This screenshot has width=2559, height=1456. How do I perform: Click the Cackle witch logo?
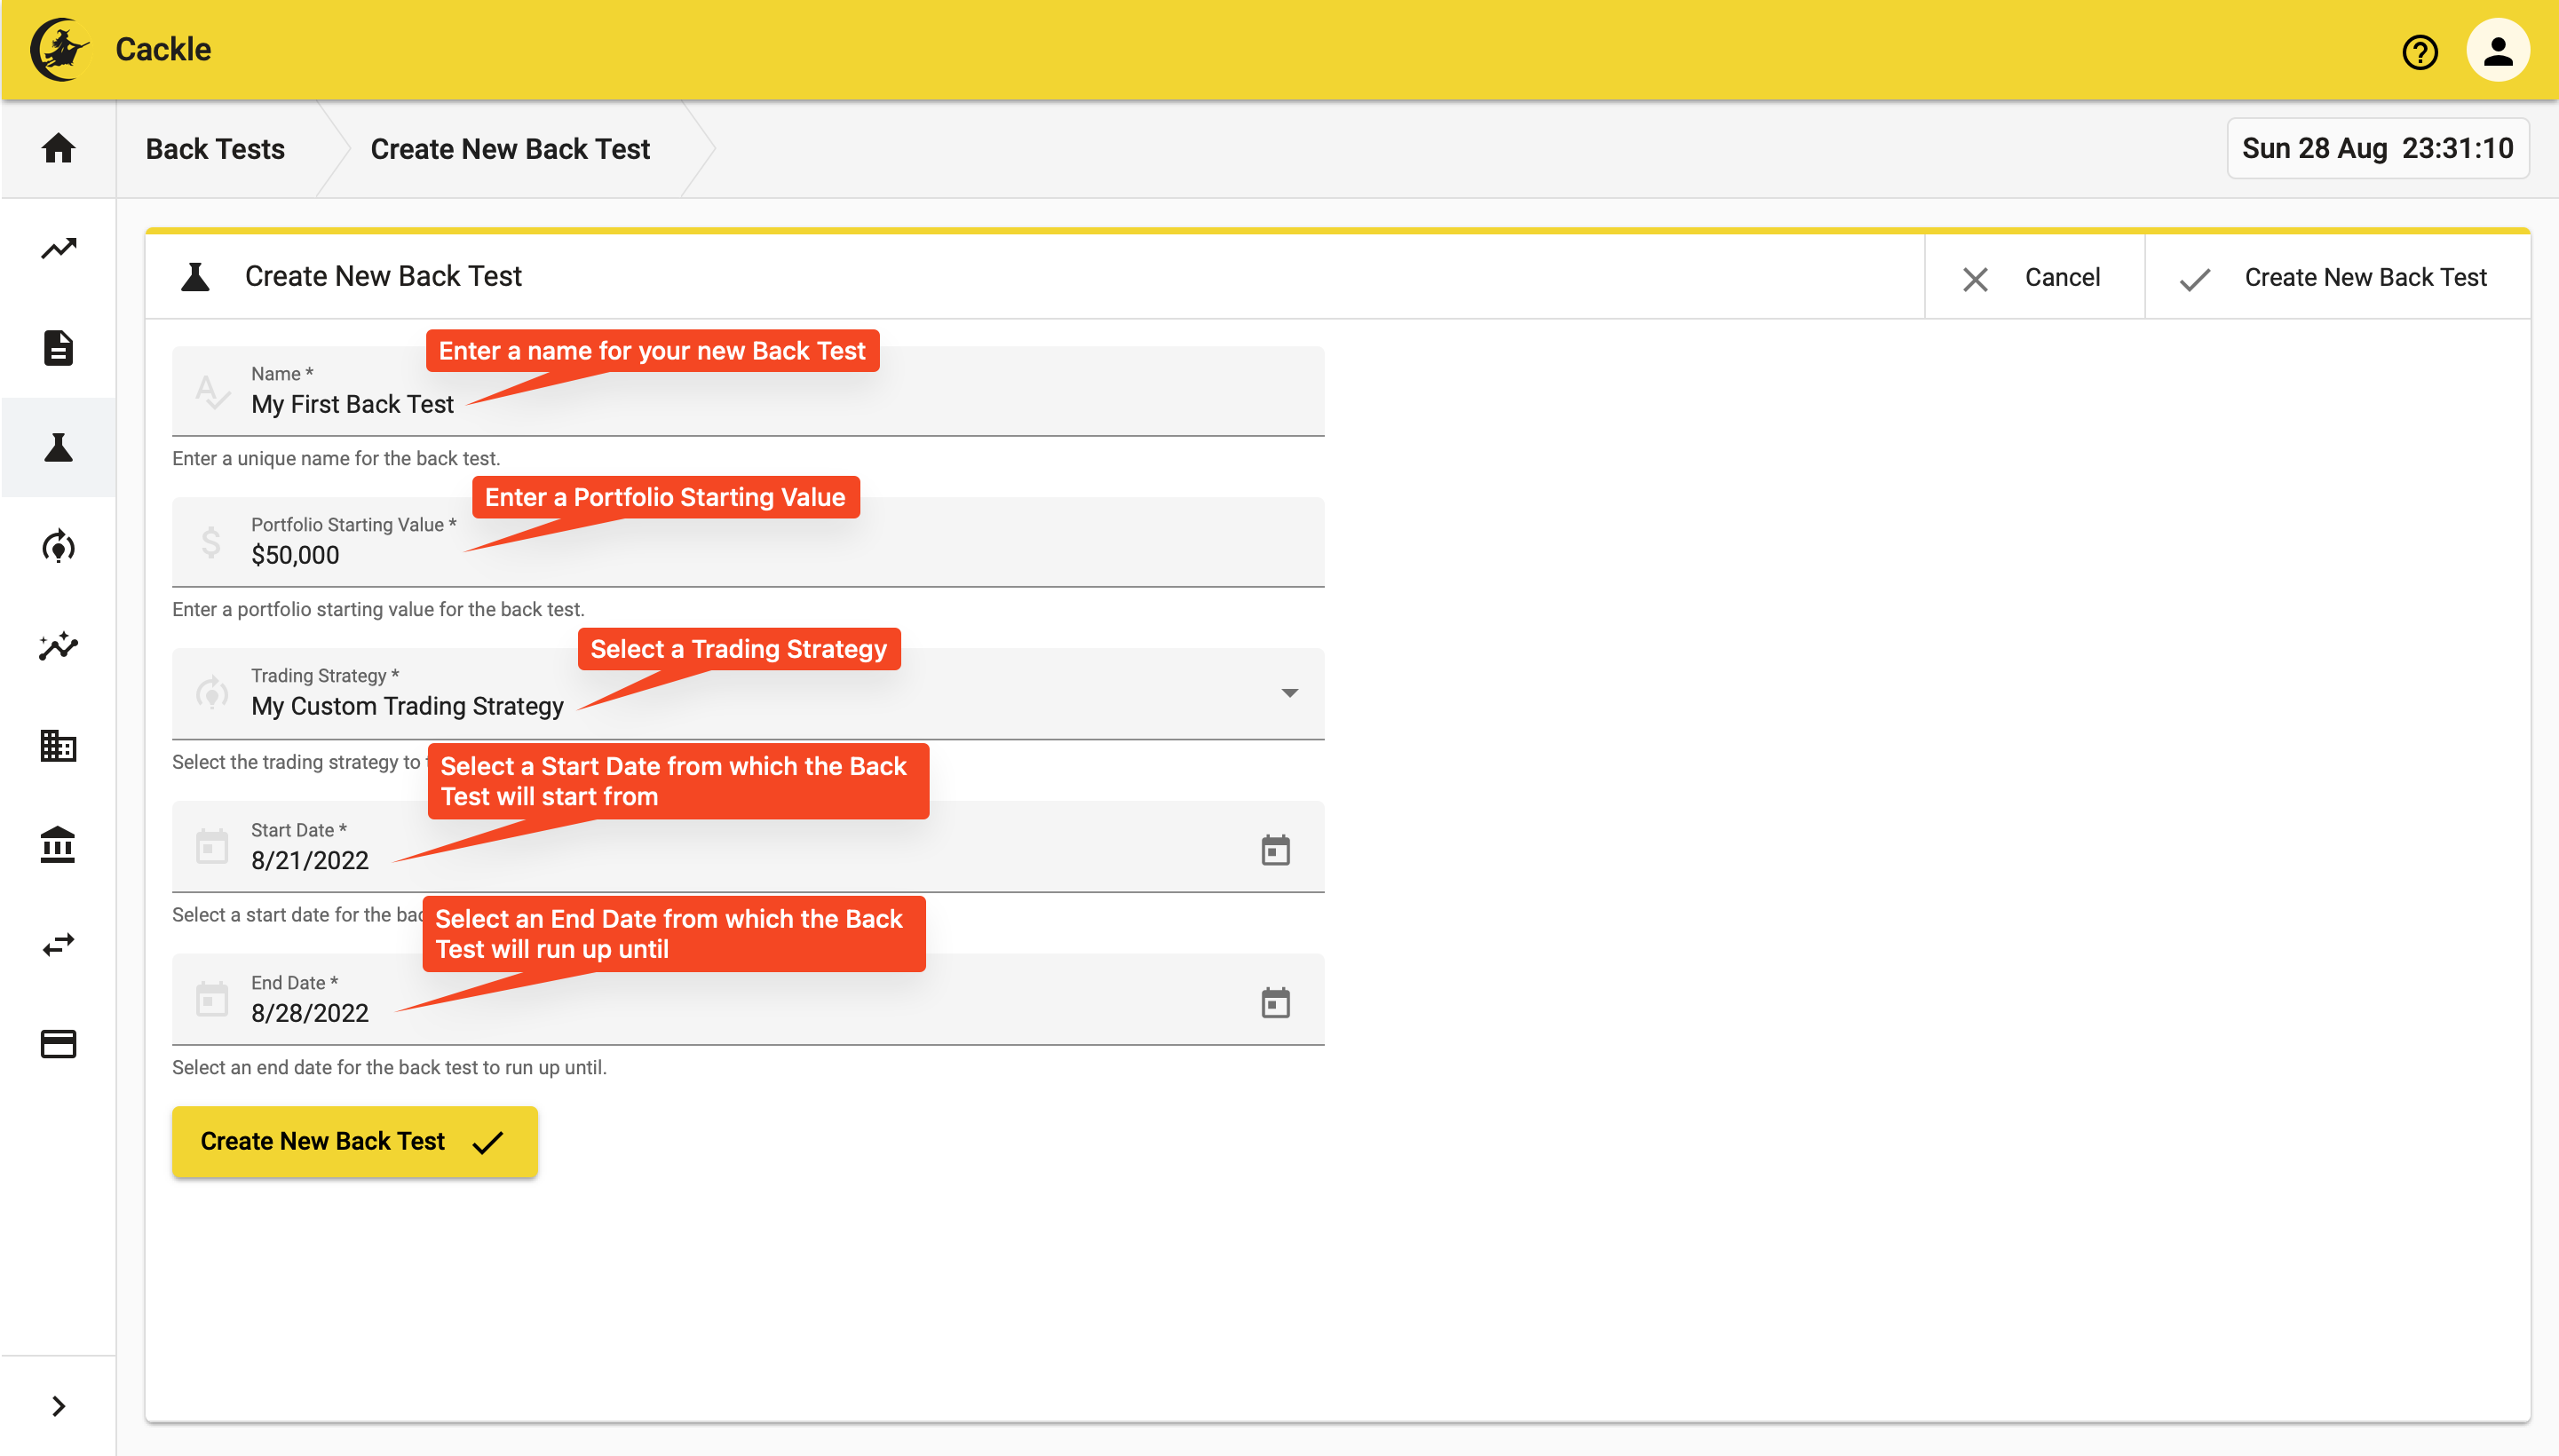tap(59, 49)
